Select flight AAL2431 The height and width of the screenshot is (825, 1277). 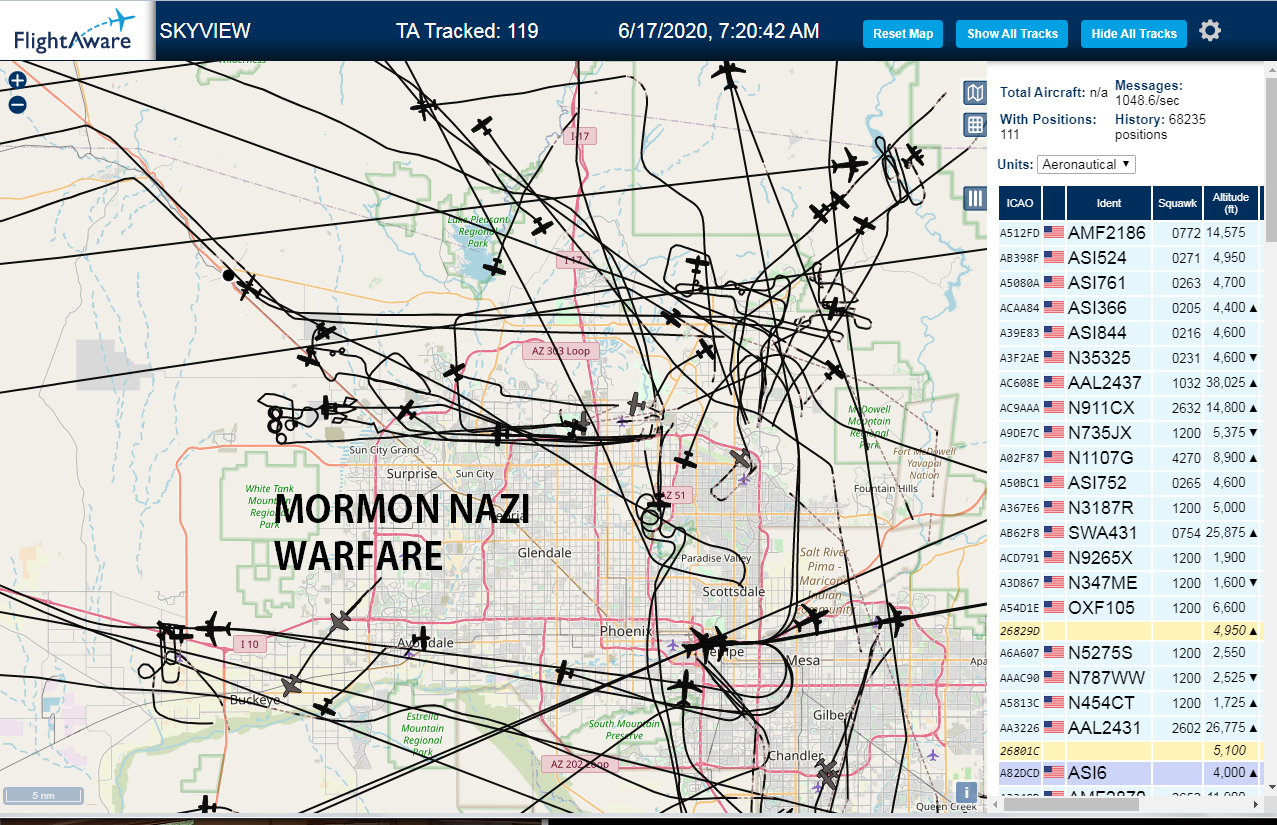(x=1129, y=728)
